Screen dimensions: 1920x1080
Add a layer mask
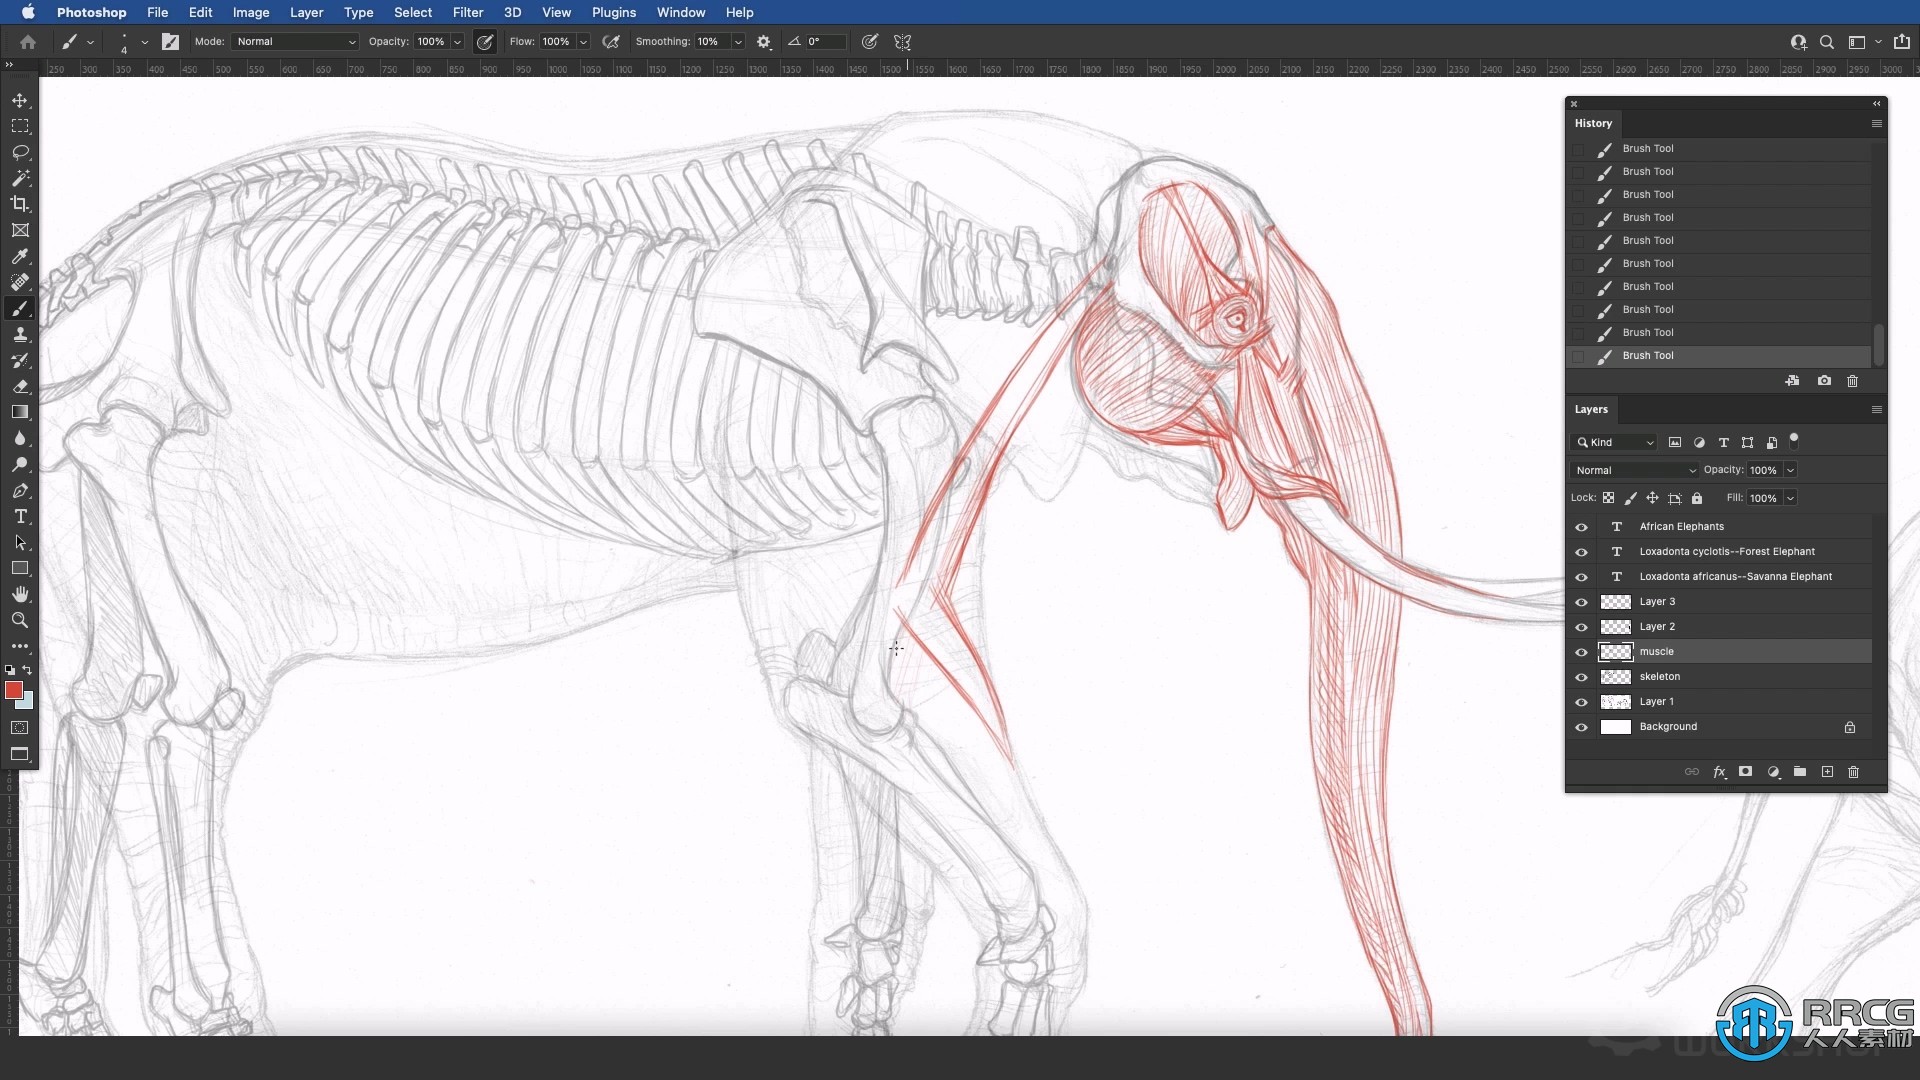pos(1745,772)
